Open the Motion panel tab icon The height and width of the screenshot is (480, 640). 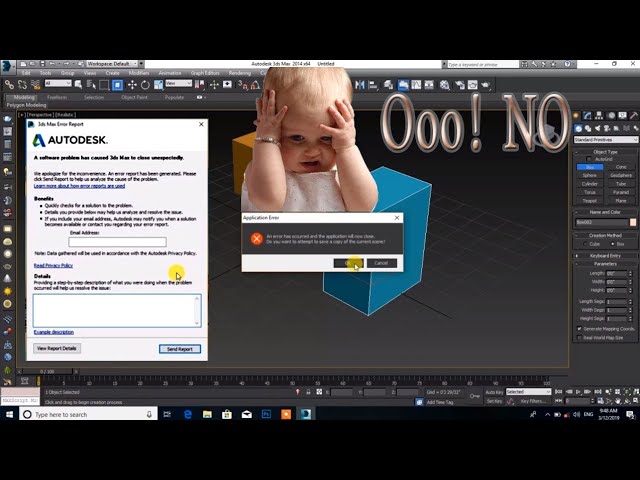(611, 116)
